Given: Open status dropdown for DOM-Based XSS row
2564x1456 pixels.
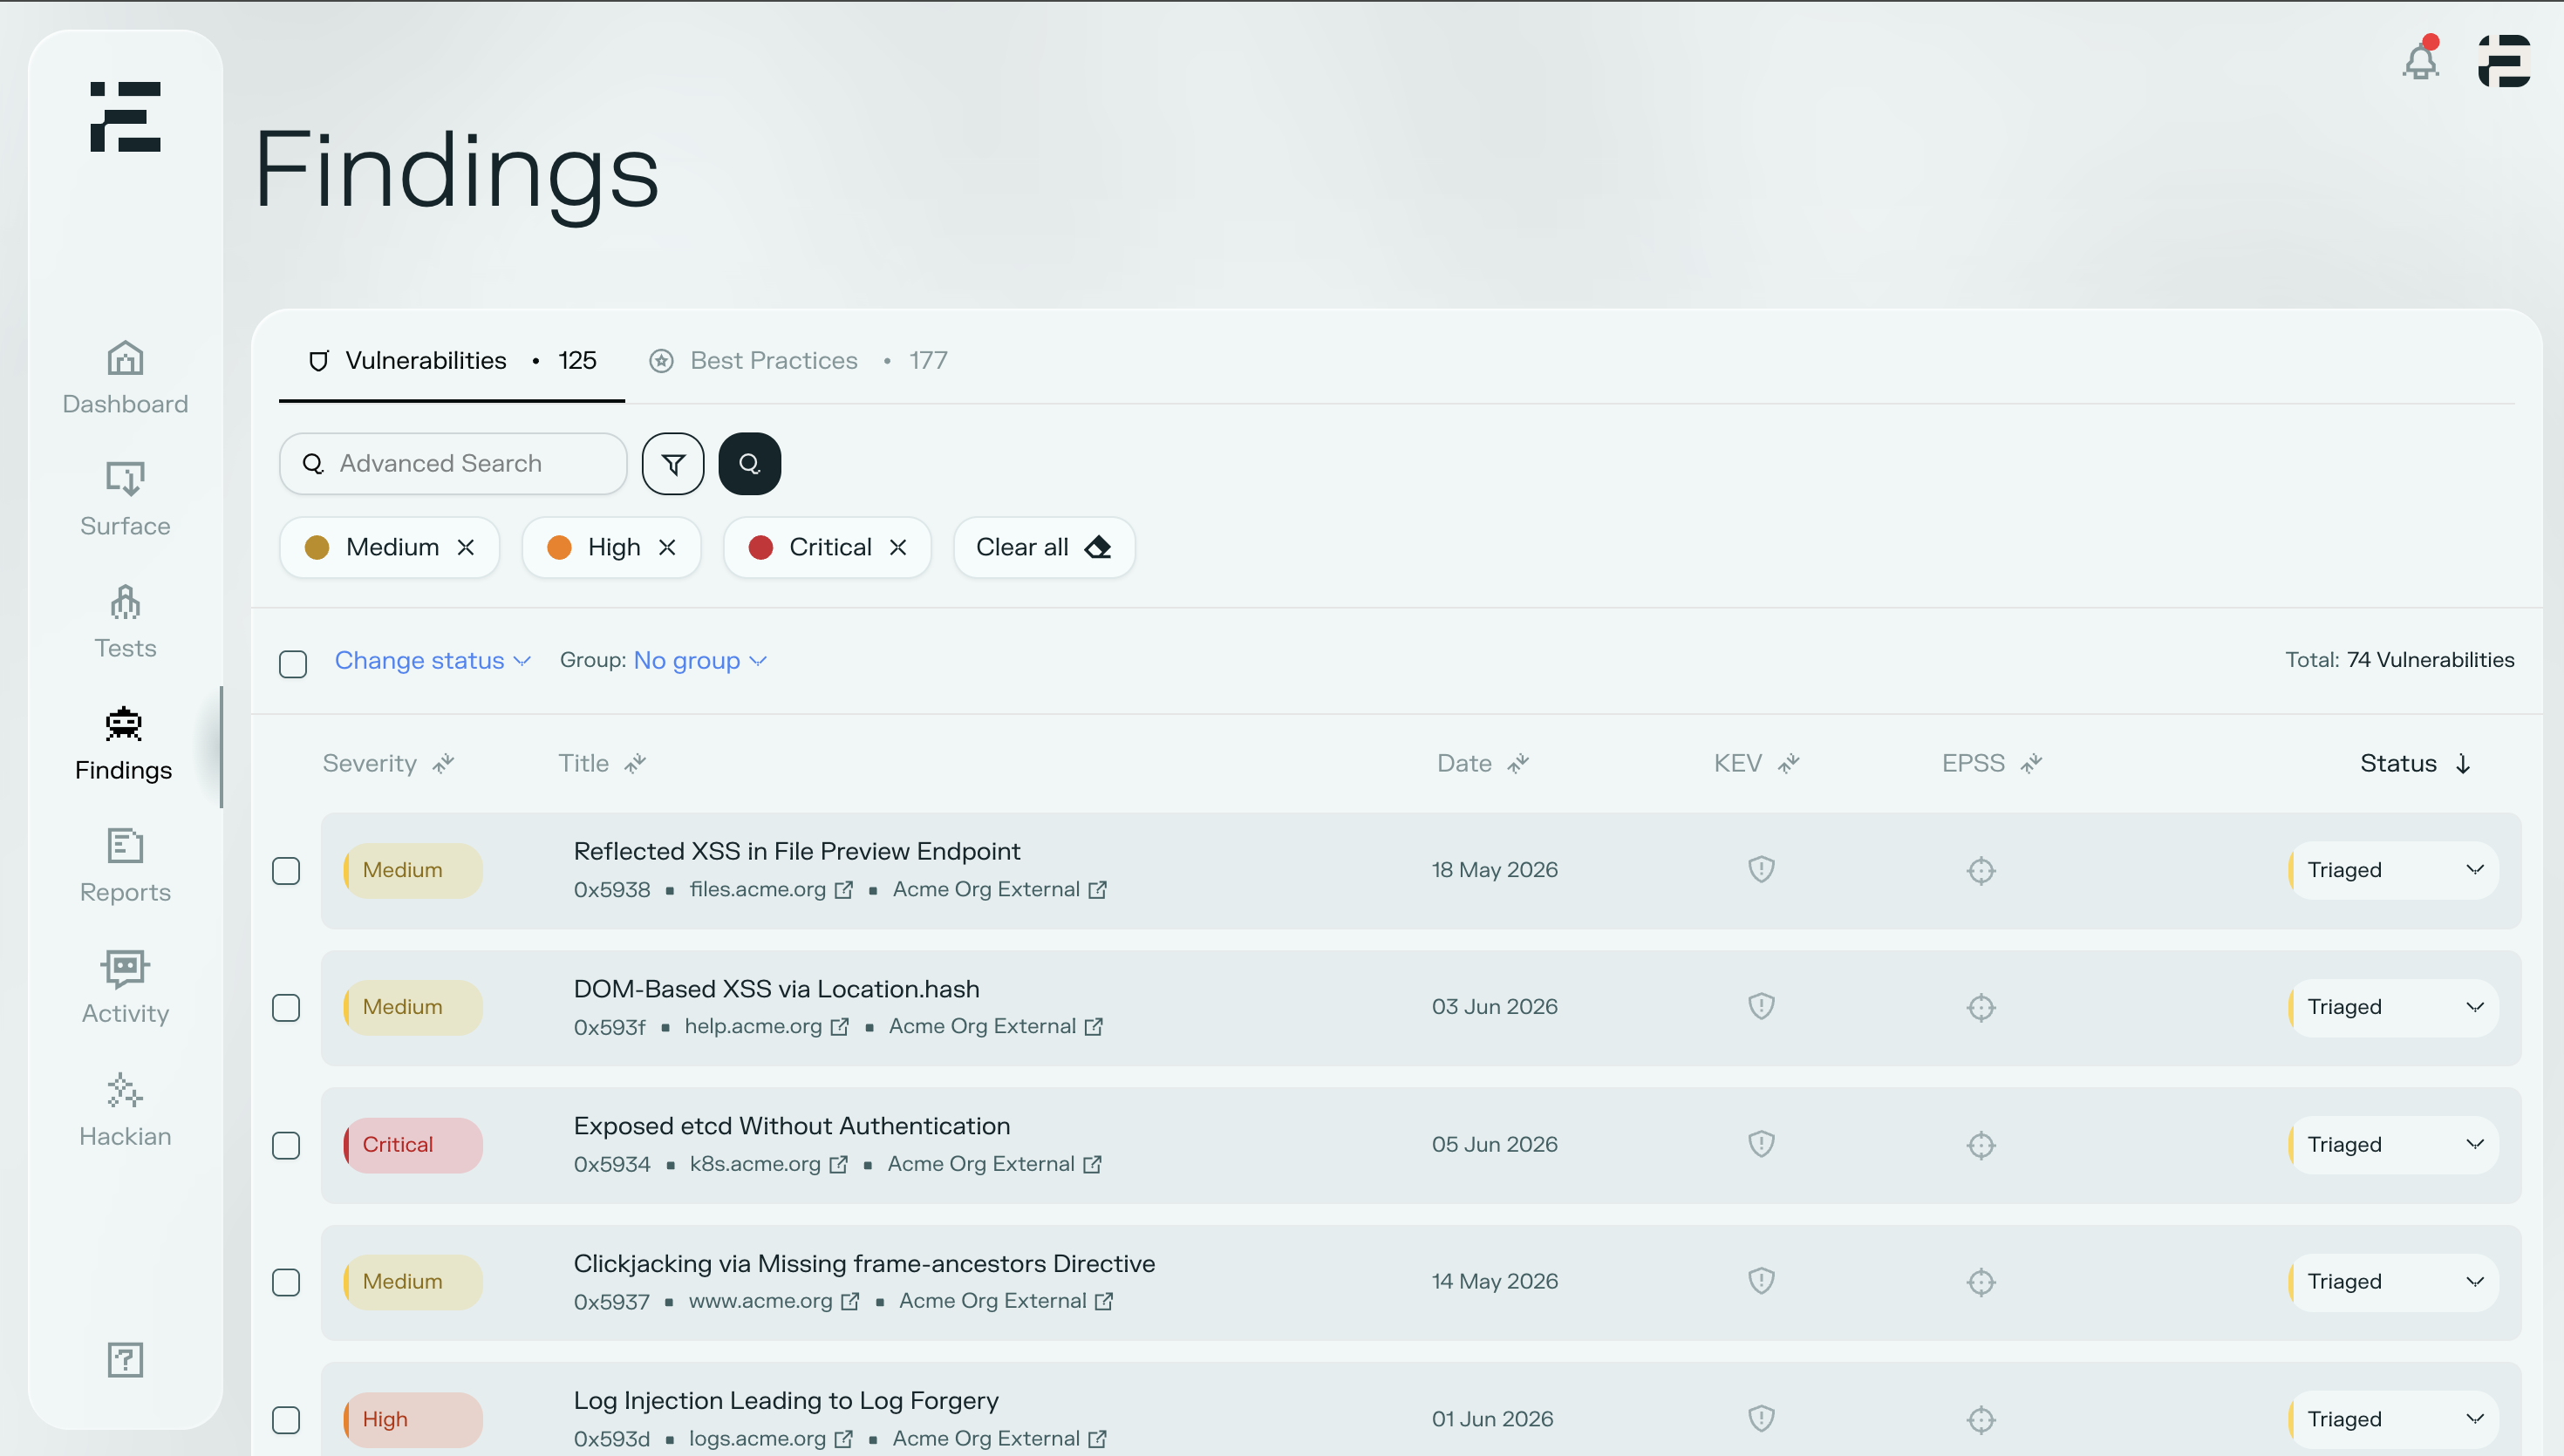Looking at the screenshot, I should point(2394,1007).
